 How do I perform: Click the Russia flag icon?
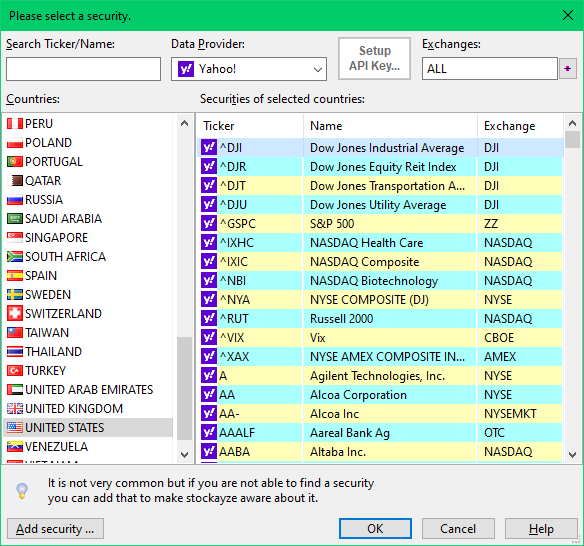15,200
